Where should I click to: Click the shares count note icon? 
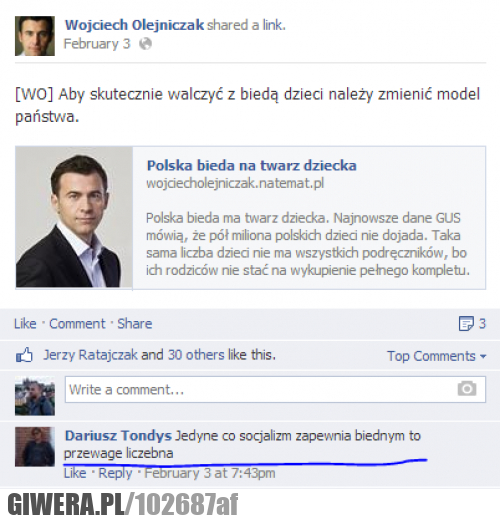[466, 323]
